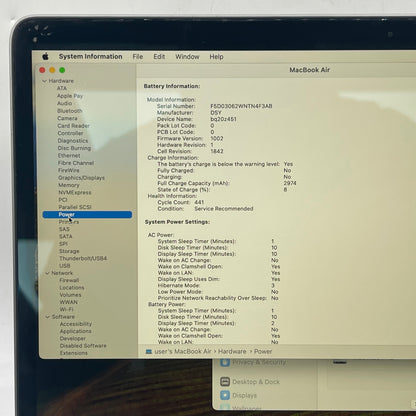416x416 pixels.
Task: Click the computer icon in path bar
Action: (149, 352)
